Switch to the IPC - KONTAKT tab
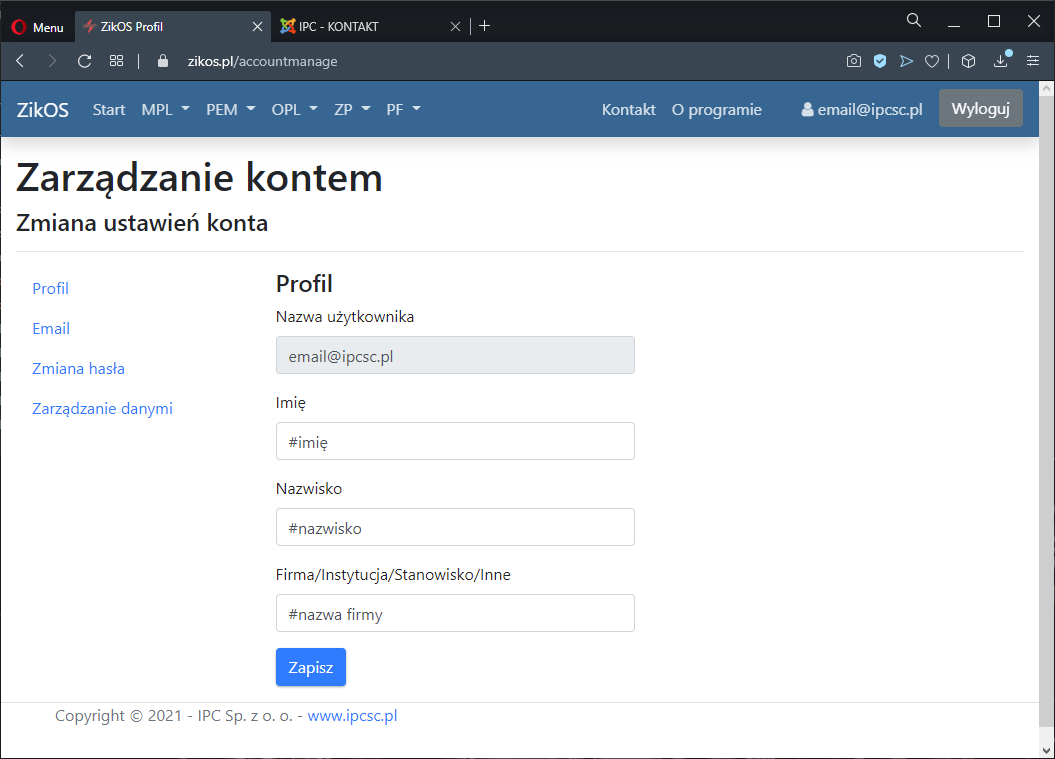The height and width of the screenshot is (759, 1055). [365, 27]
